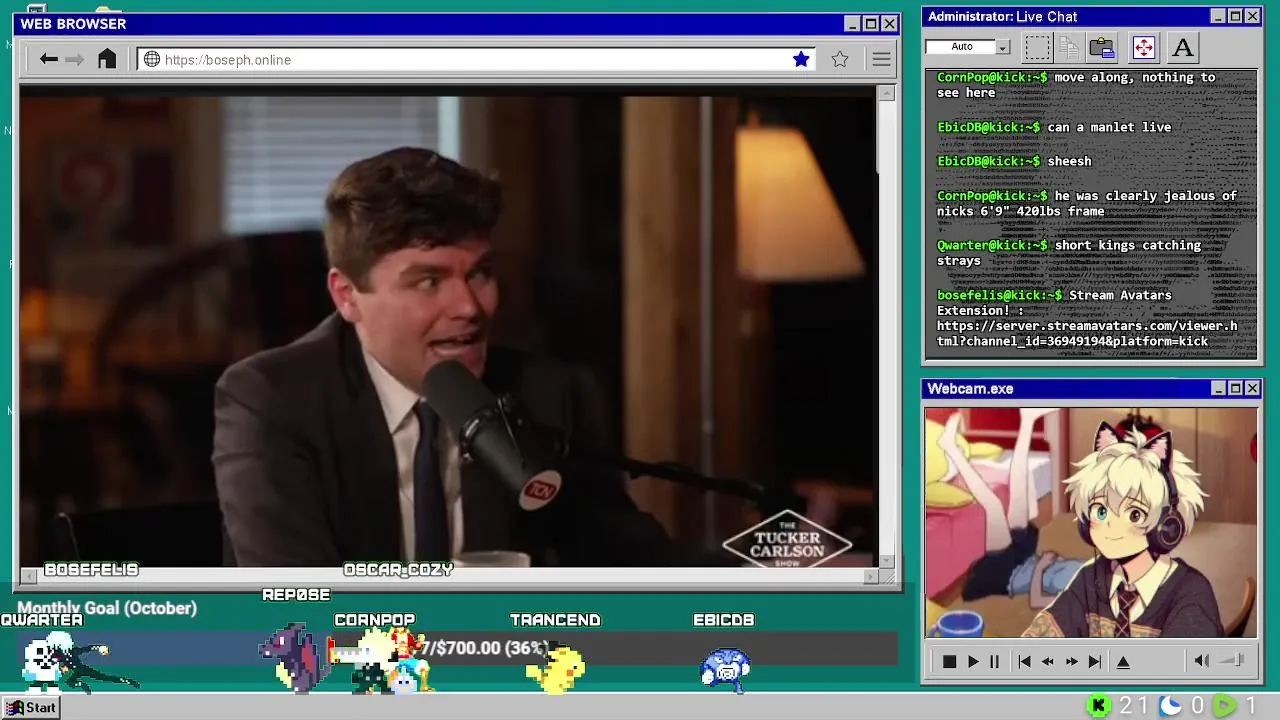Click the blue crescent tray icon
1280x720 pixels.
pos(1170,706)
